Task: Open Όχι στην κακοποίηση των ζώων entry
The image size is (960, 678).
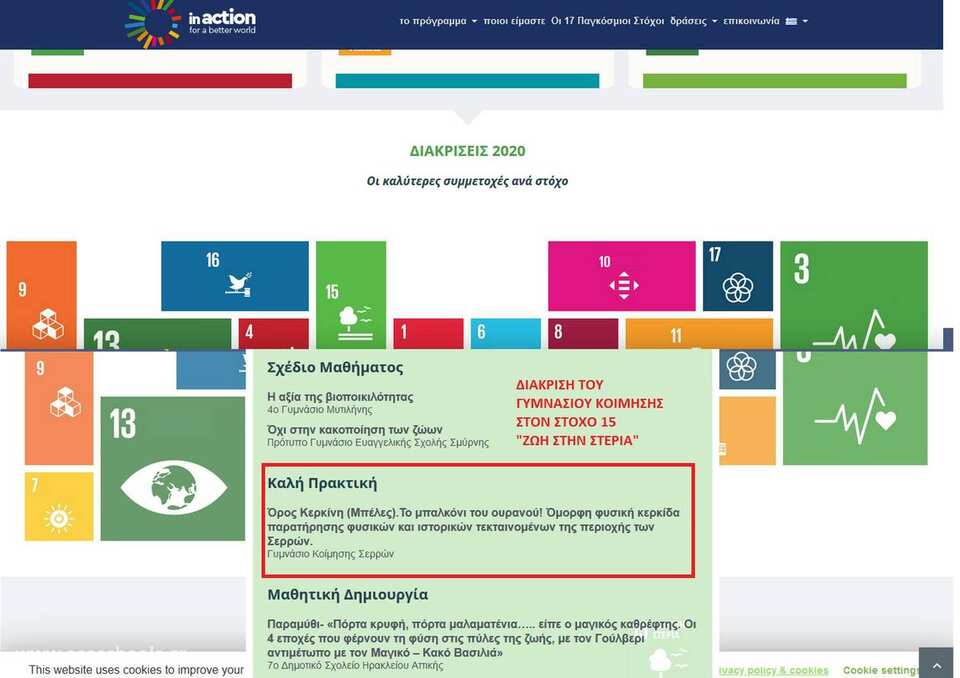Action: point(354,430)
